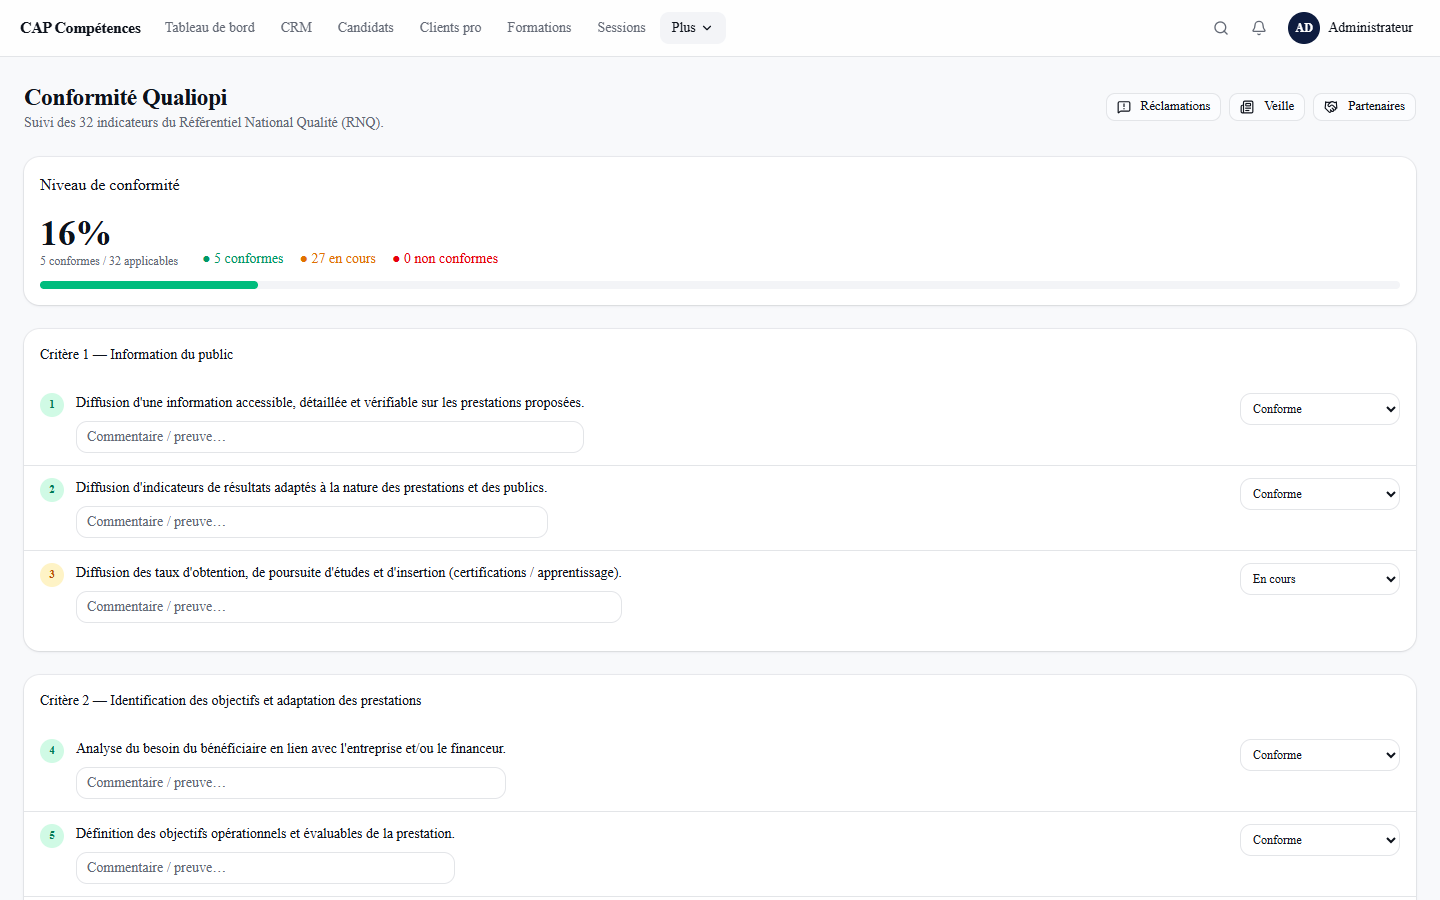Click 'Analyse du besoin du bénéficiaire' text

pos(291,749)
